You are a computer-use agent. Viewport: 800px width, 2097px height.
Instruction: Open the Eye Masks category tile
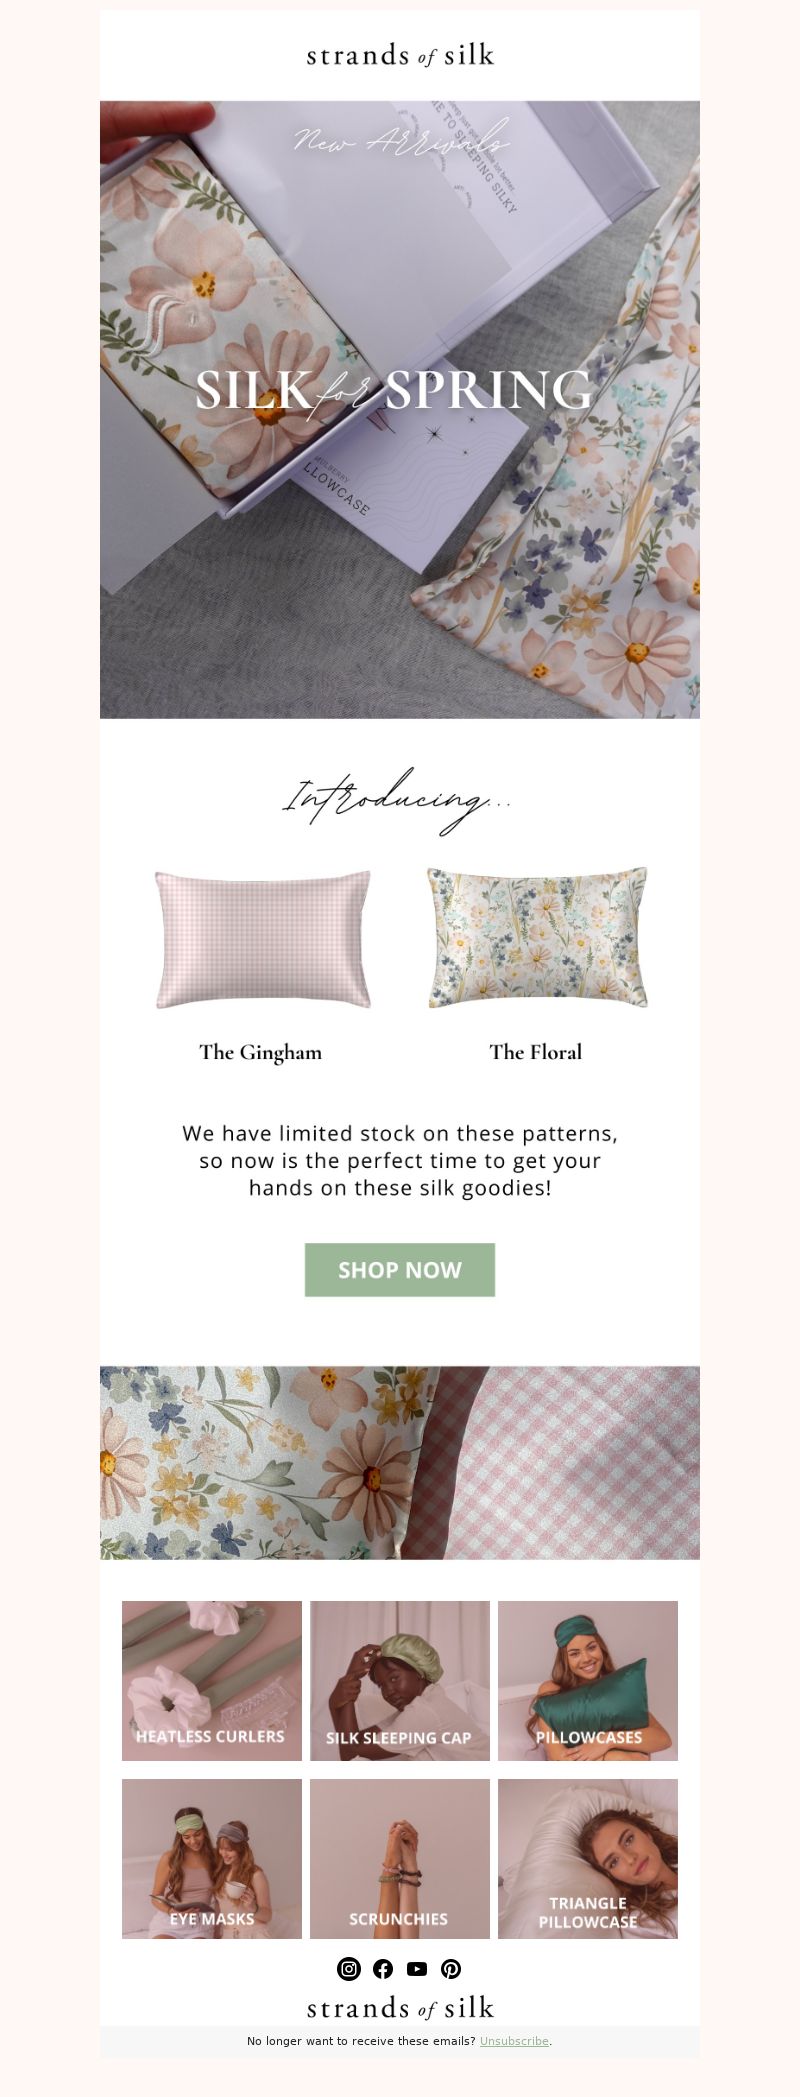212,1858
